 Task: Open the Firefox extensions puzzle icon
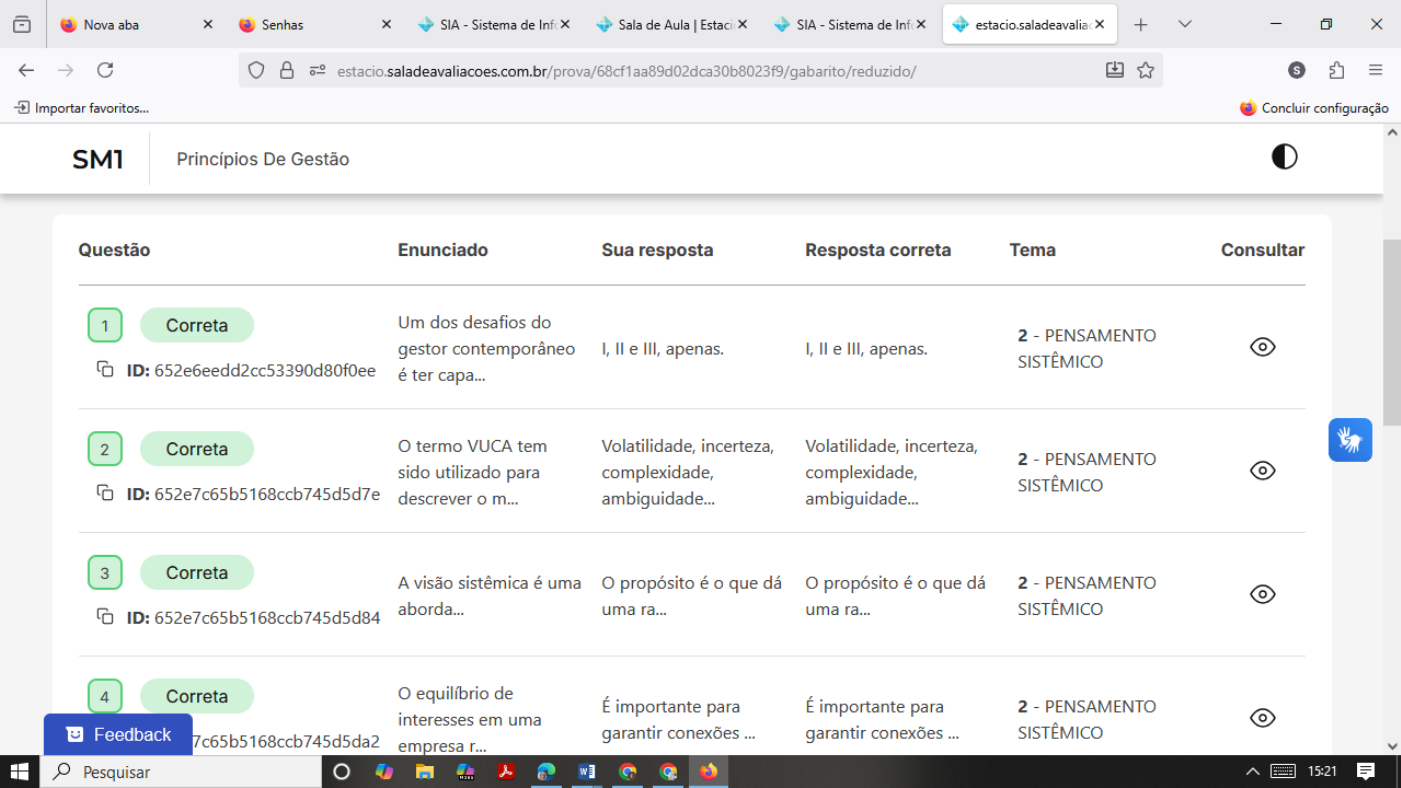point(1337,70)
